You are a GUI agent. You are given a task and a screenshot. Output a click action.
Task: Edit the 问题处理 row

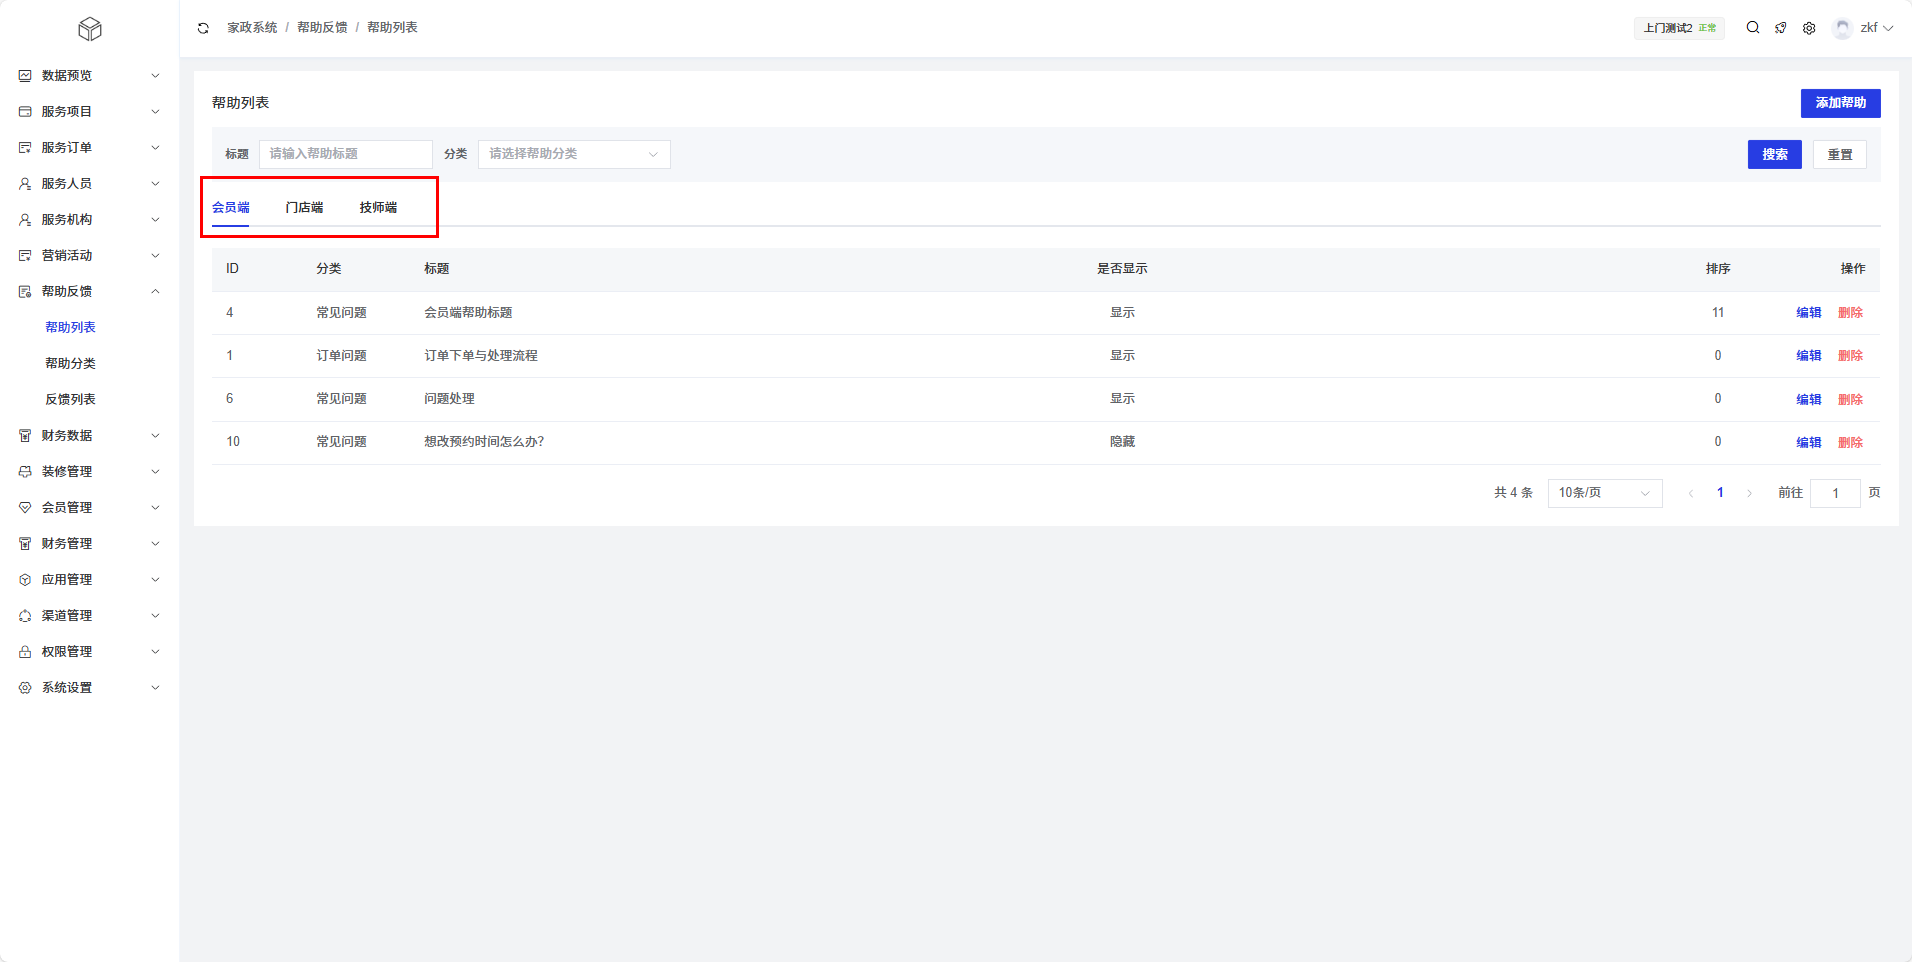[1809, 399]
